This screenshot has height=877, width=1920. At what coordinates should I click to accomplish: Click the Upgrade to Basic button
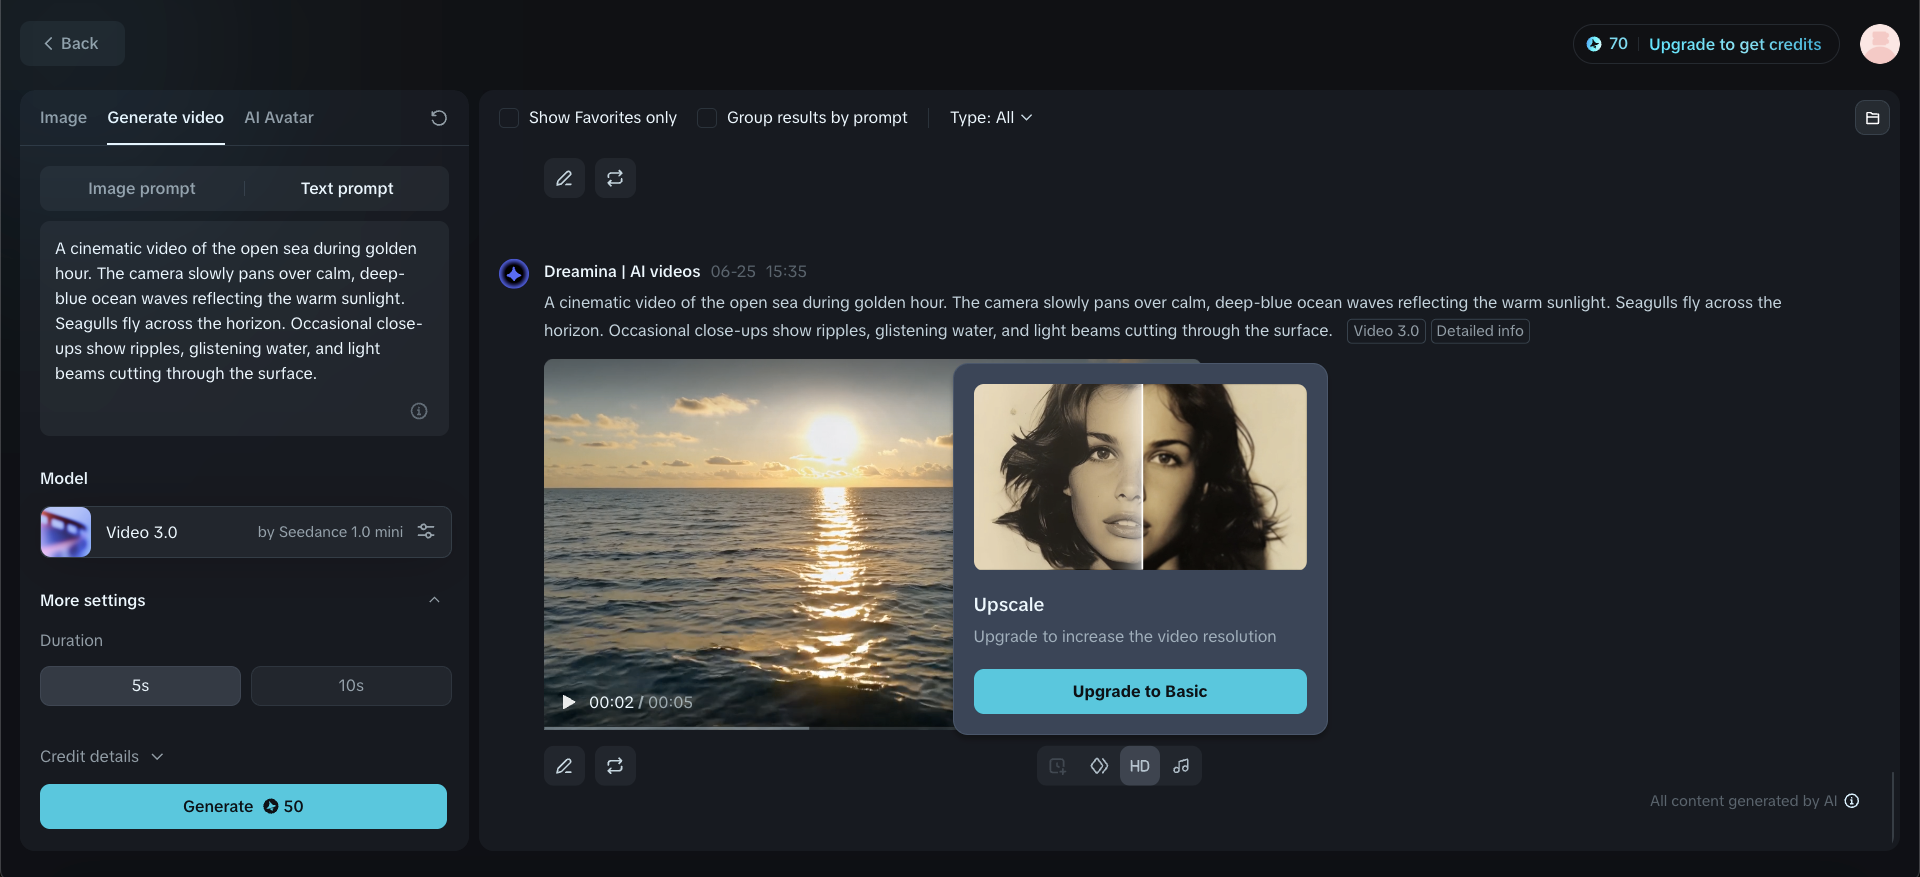coord(1140,691)
